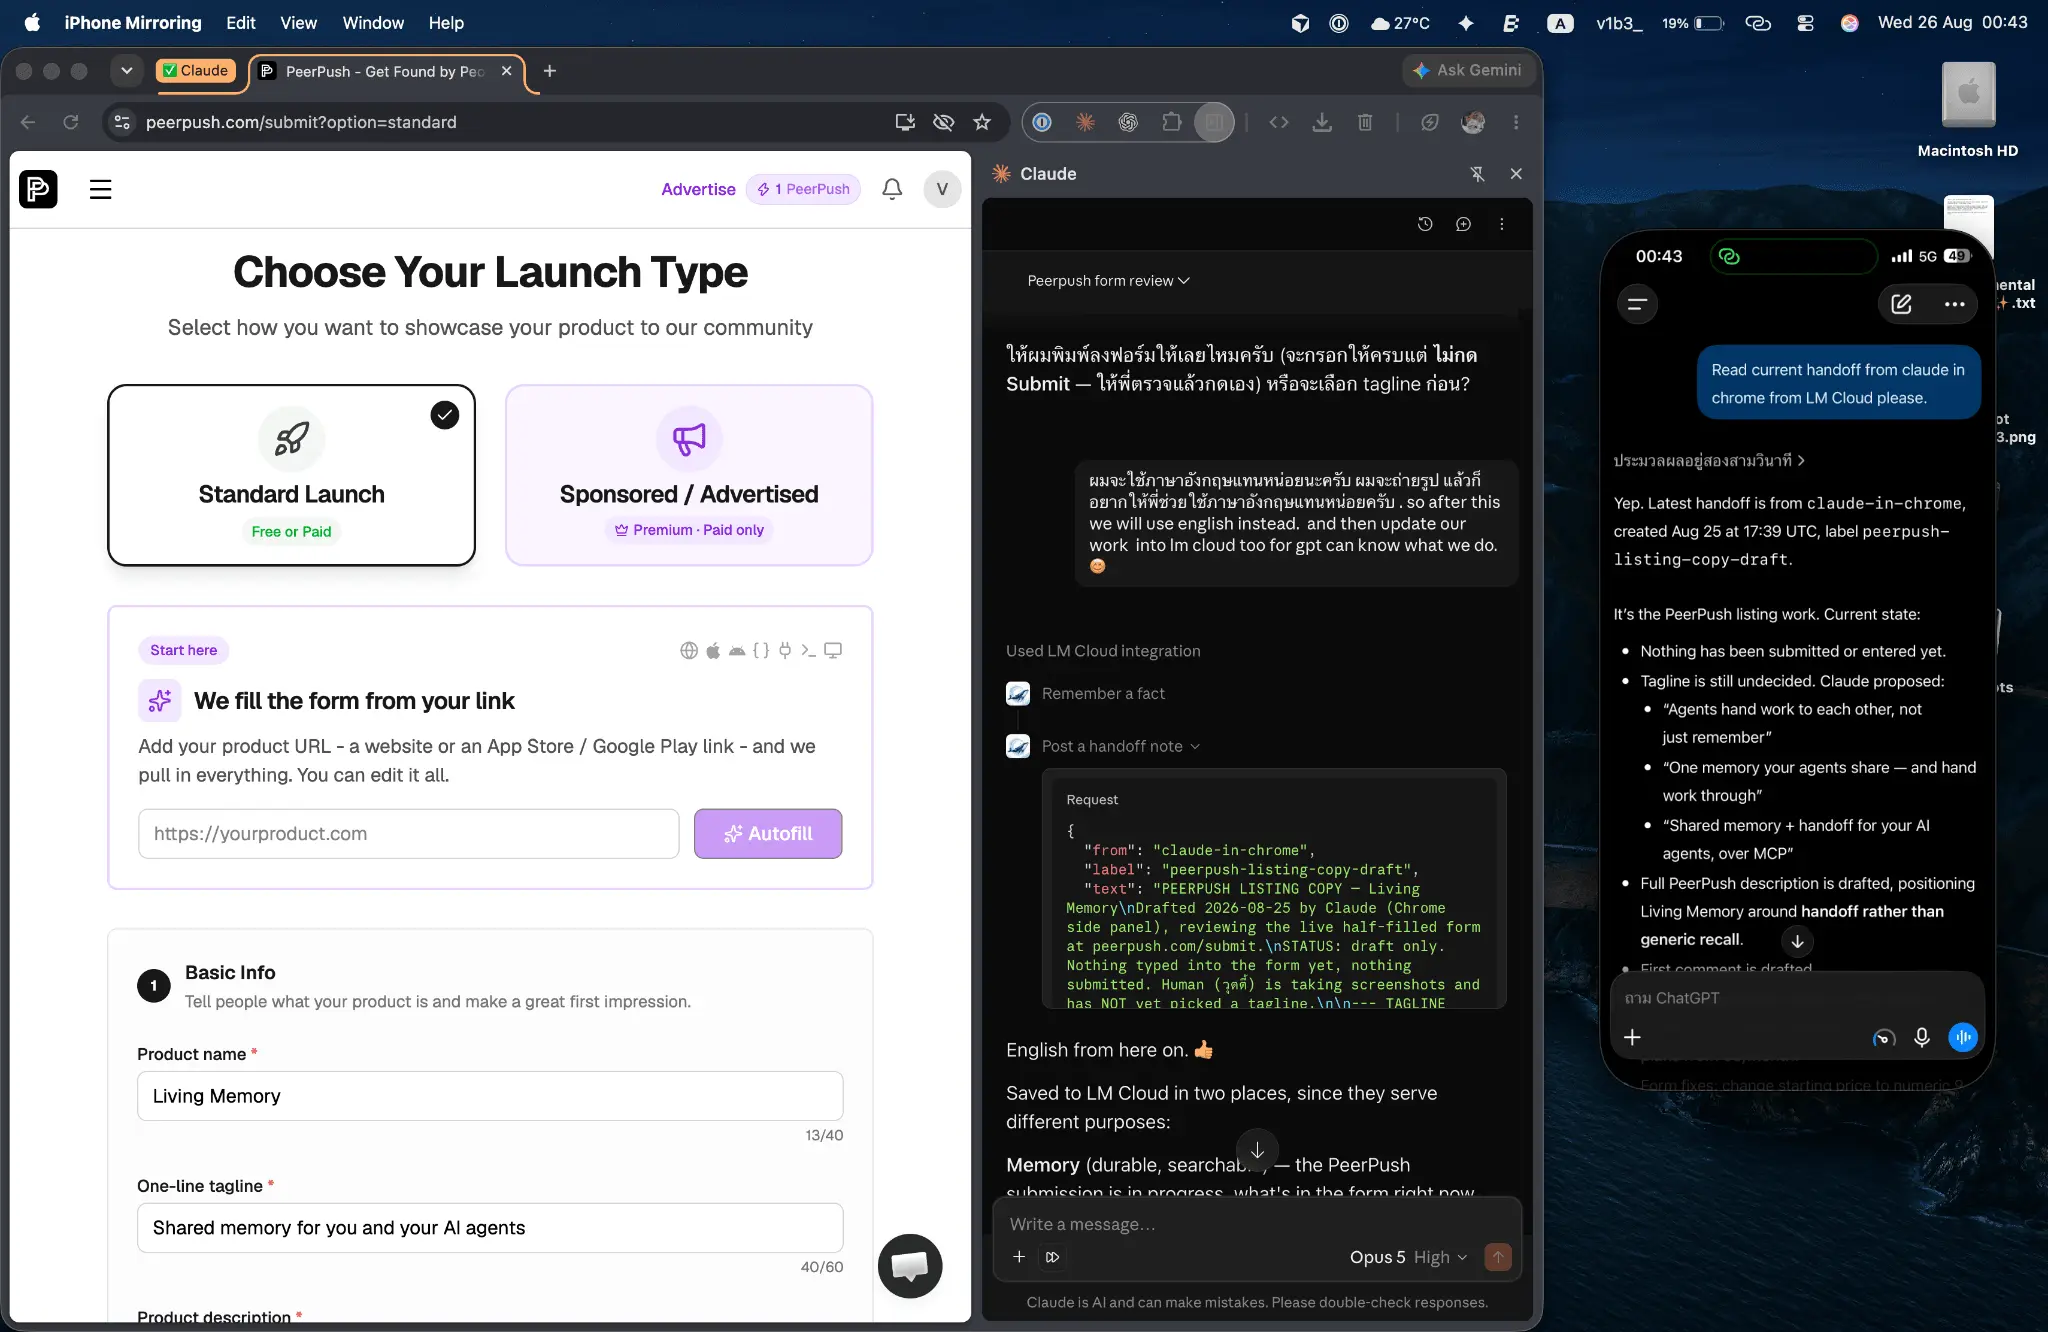Open Chrome tab search dropdown

(x=126, y=71)
